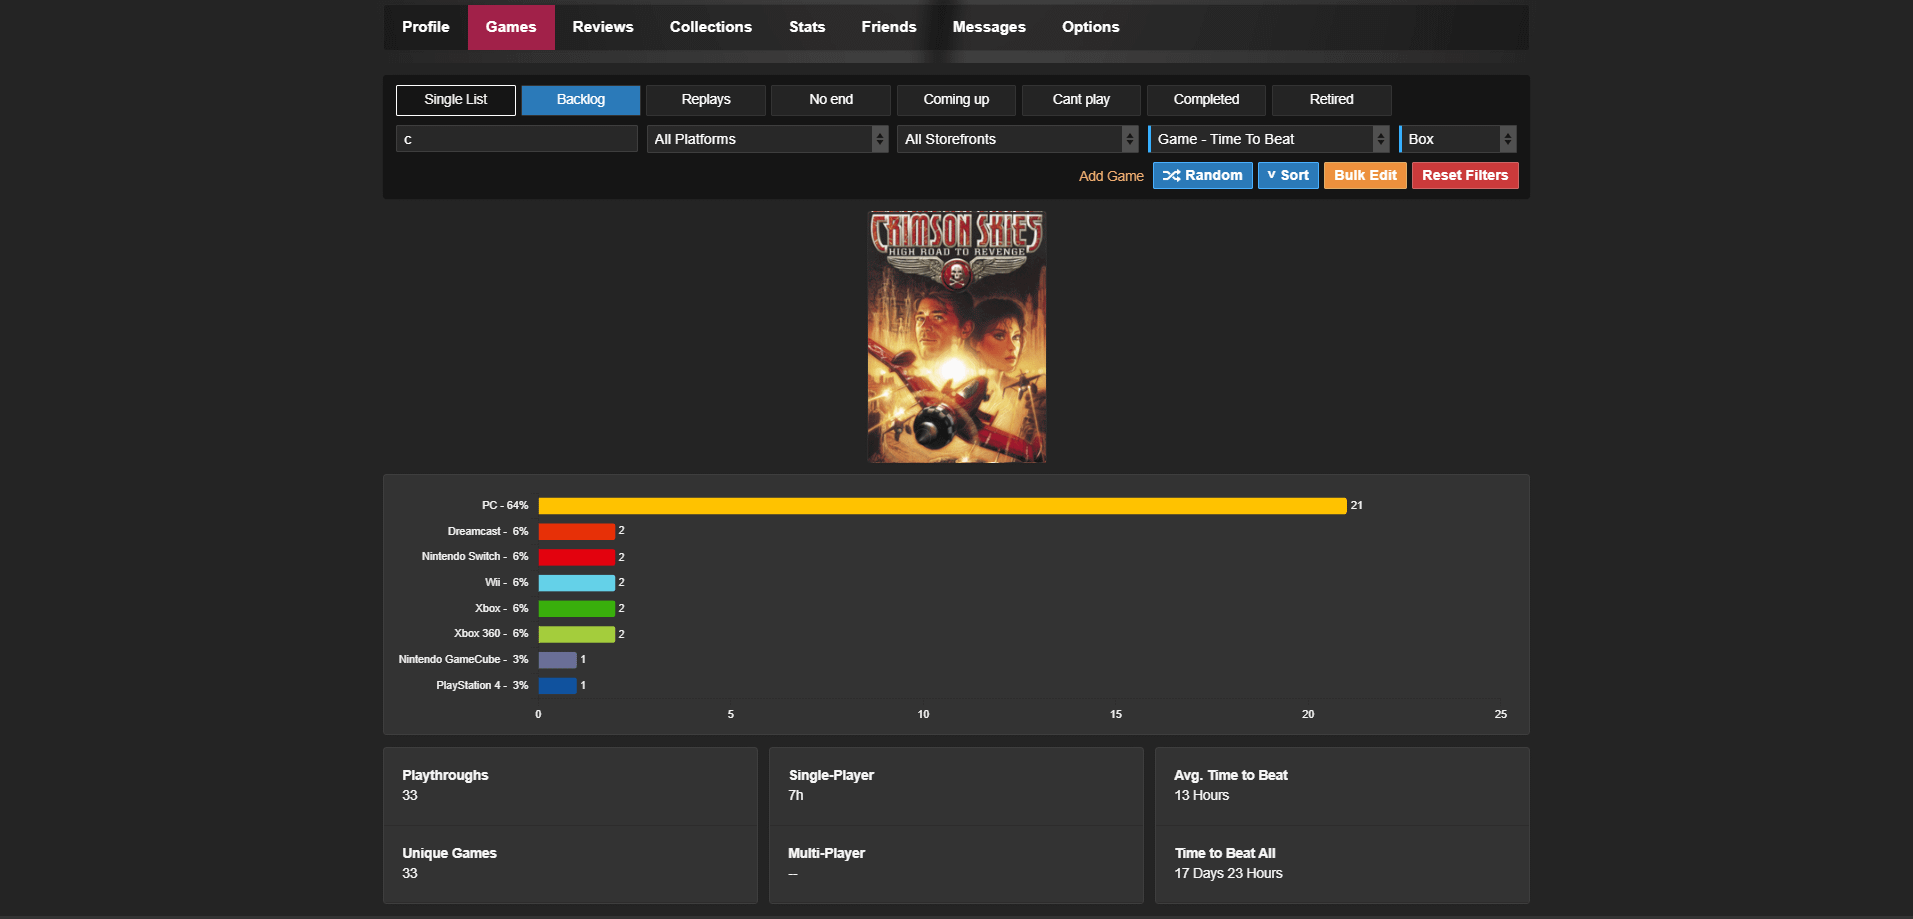This screenshot has width=1913, height=919.
Task: Open the Crimson Skies box art
Action: pyautogui.click(x=956, y=337)
